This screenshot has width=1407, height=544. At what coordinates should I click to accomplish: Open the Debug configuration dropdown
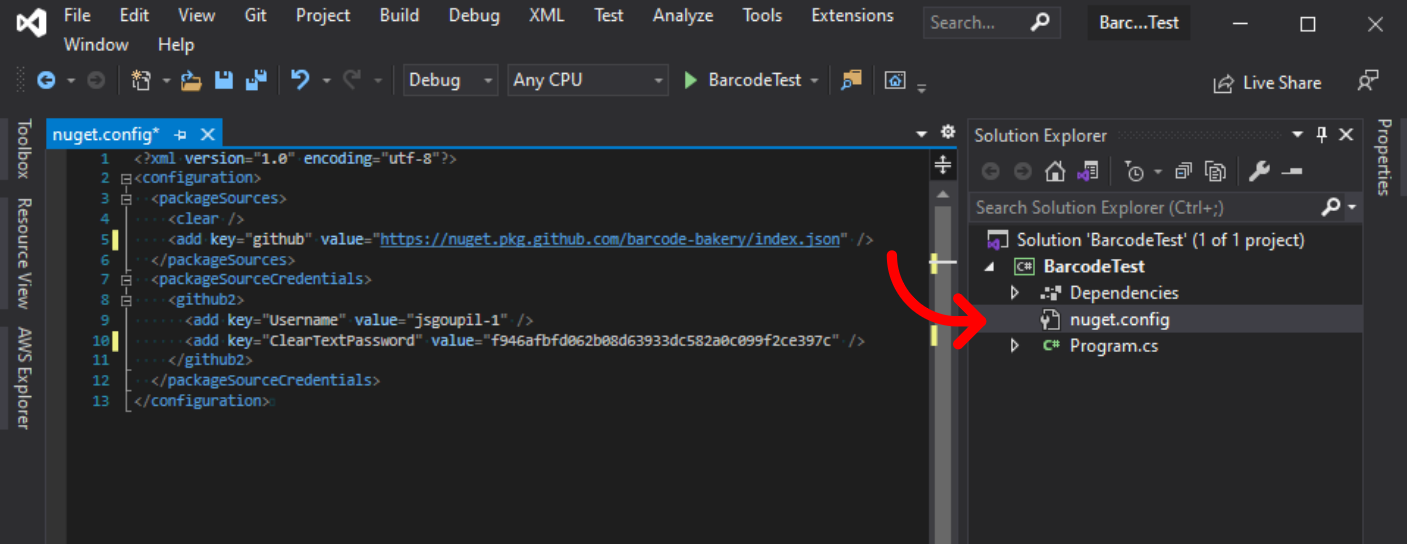[x=450, y=81]
